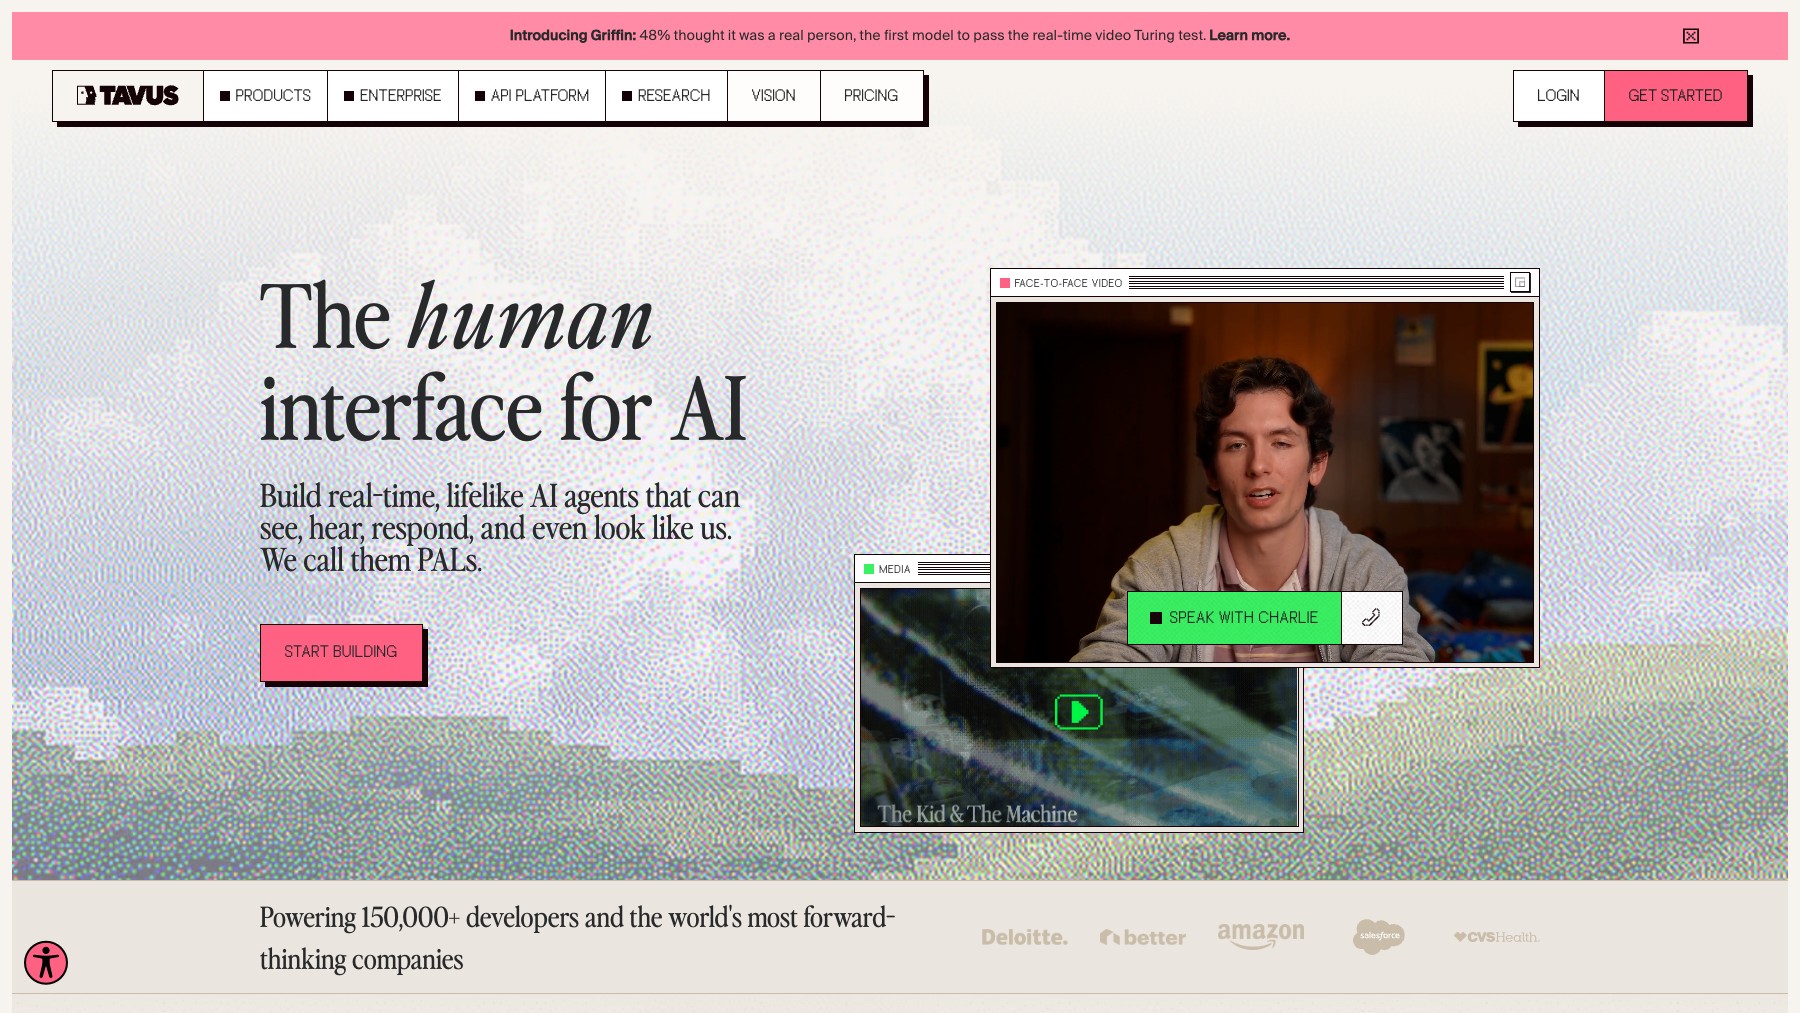Click the Amazon logo

(x=1260, y=936)
